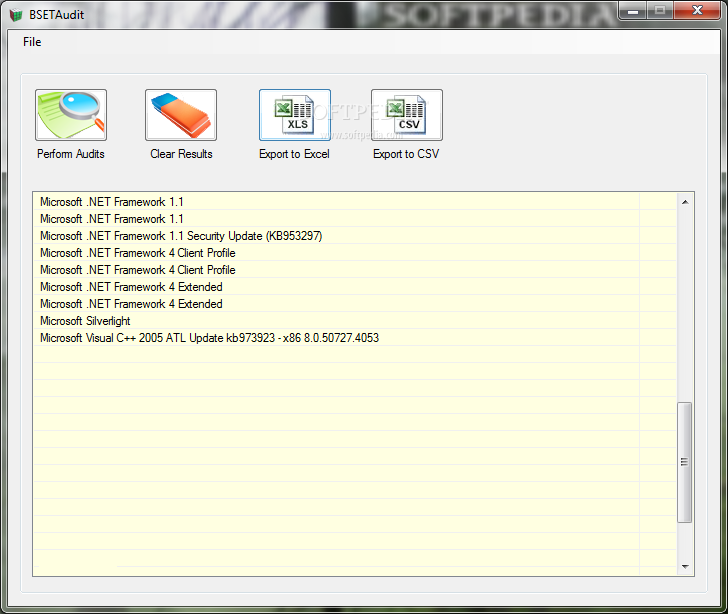Click the results list scrollbar thumb

pos(684,462)
